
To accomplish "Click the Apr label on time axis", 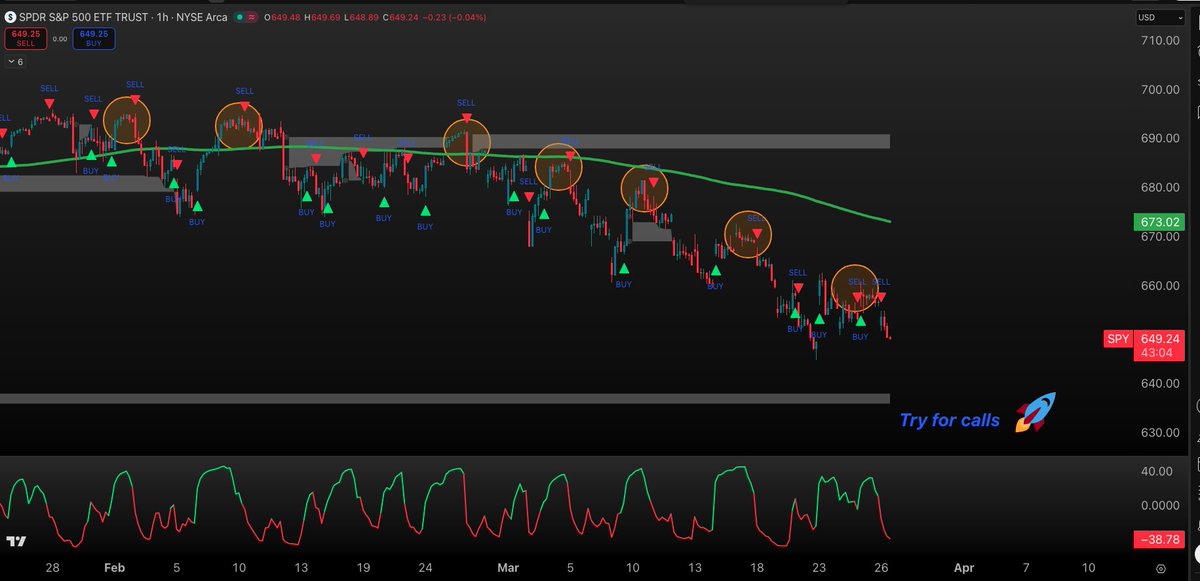I will click(964, 567).
